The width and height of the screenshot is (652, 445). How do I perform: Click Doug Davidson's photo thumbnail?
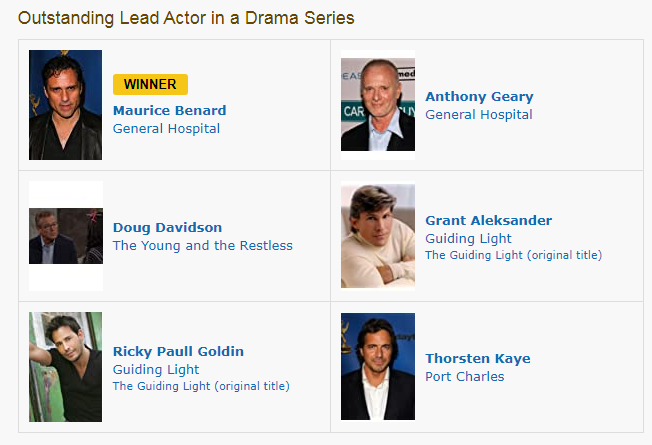pos(66,236)
